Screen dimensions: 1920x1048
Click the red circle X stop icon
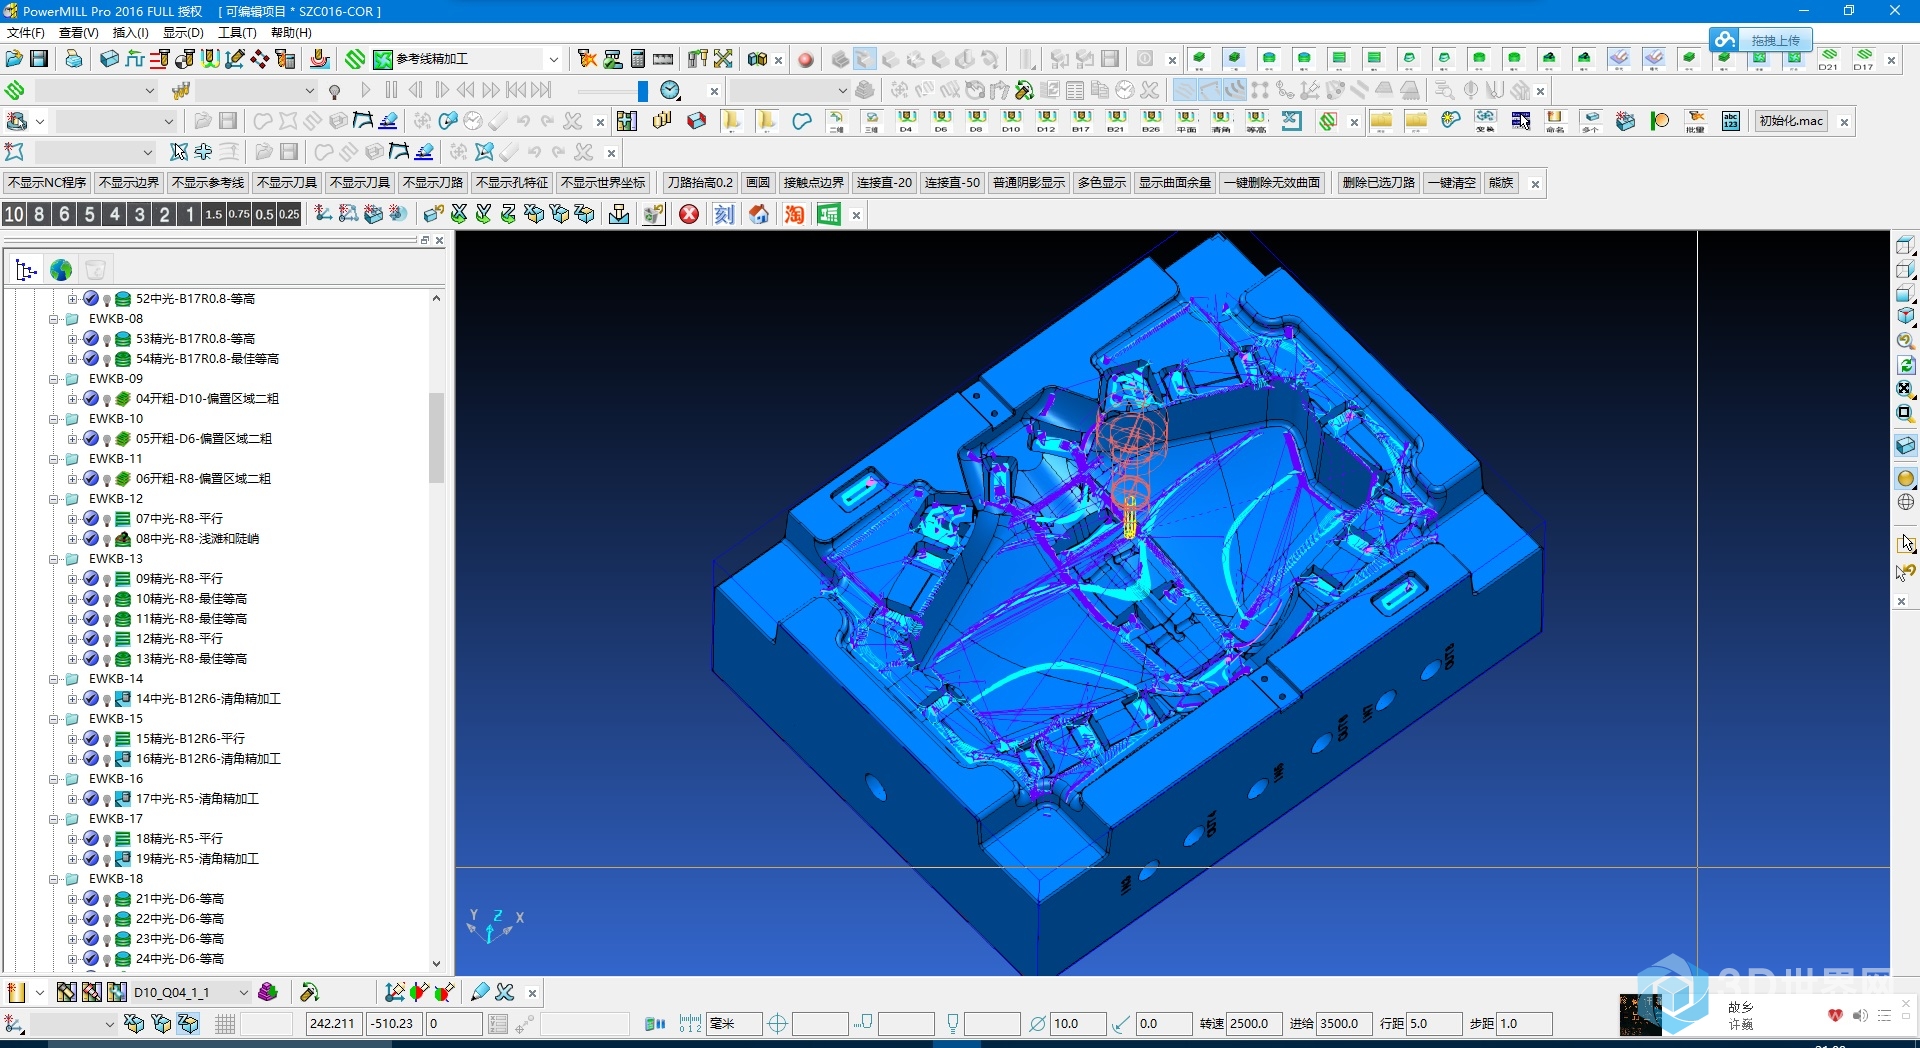[x=689, y=214]
